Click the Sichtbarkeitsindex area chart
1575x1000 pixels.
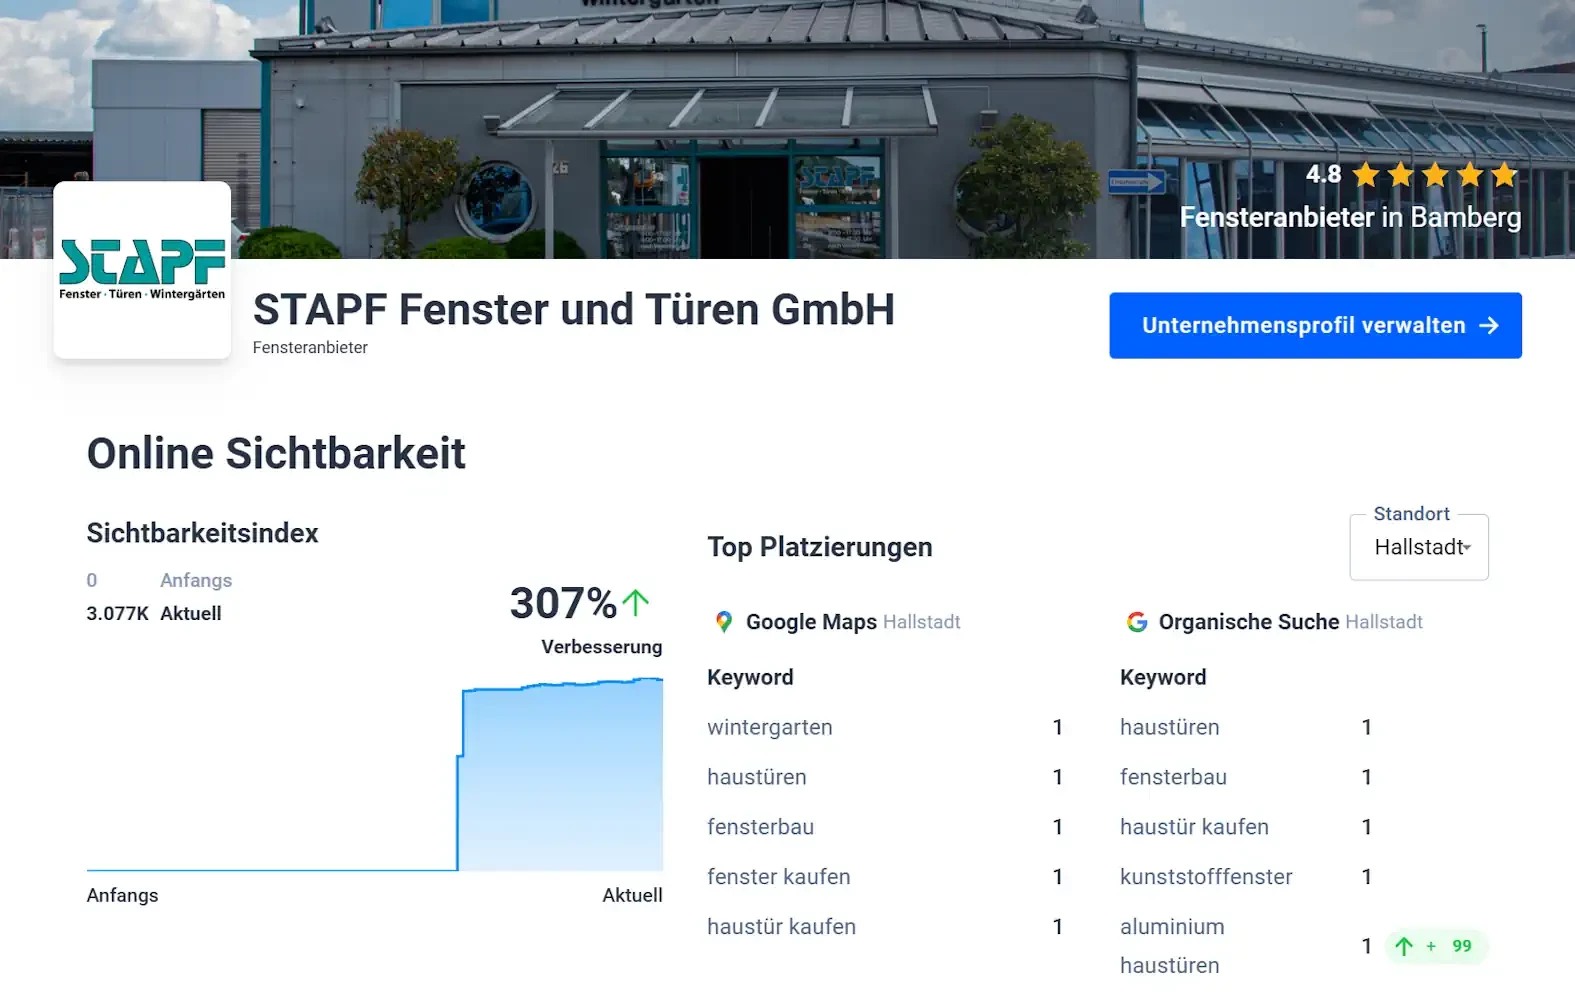[375, 775]
